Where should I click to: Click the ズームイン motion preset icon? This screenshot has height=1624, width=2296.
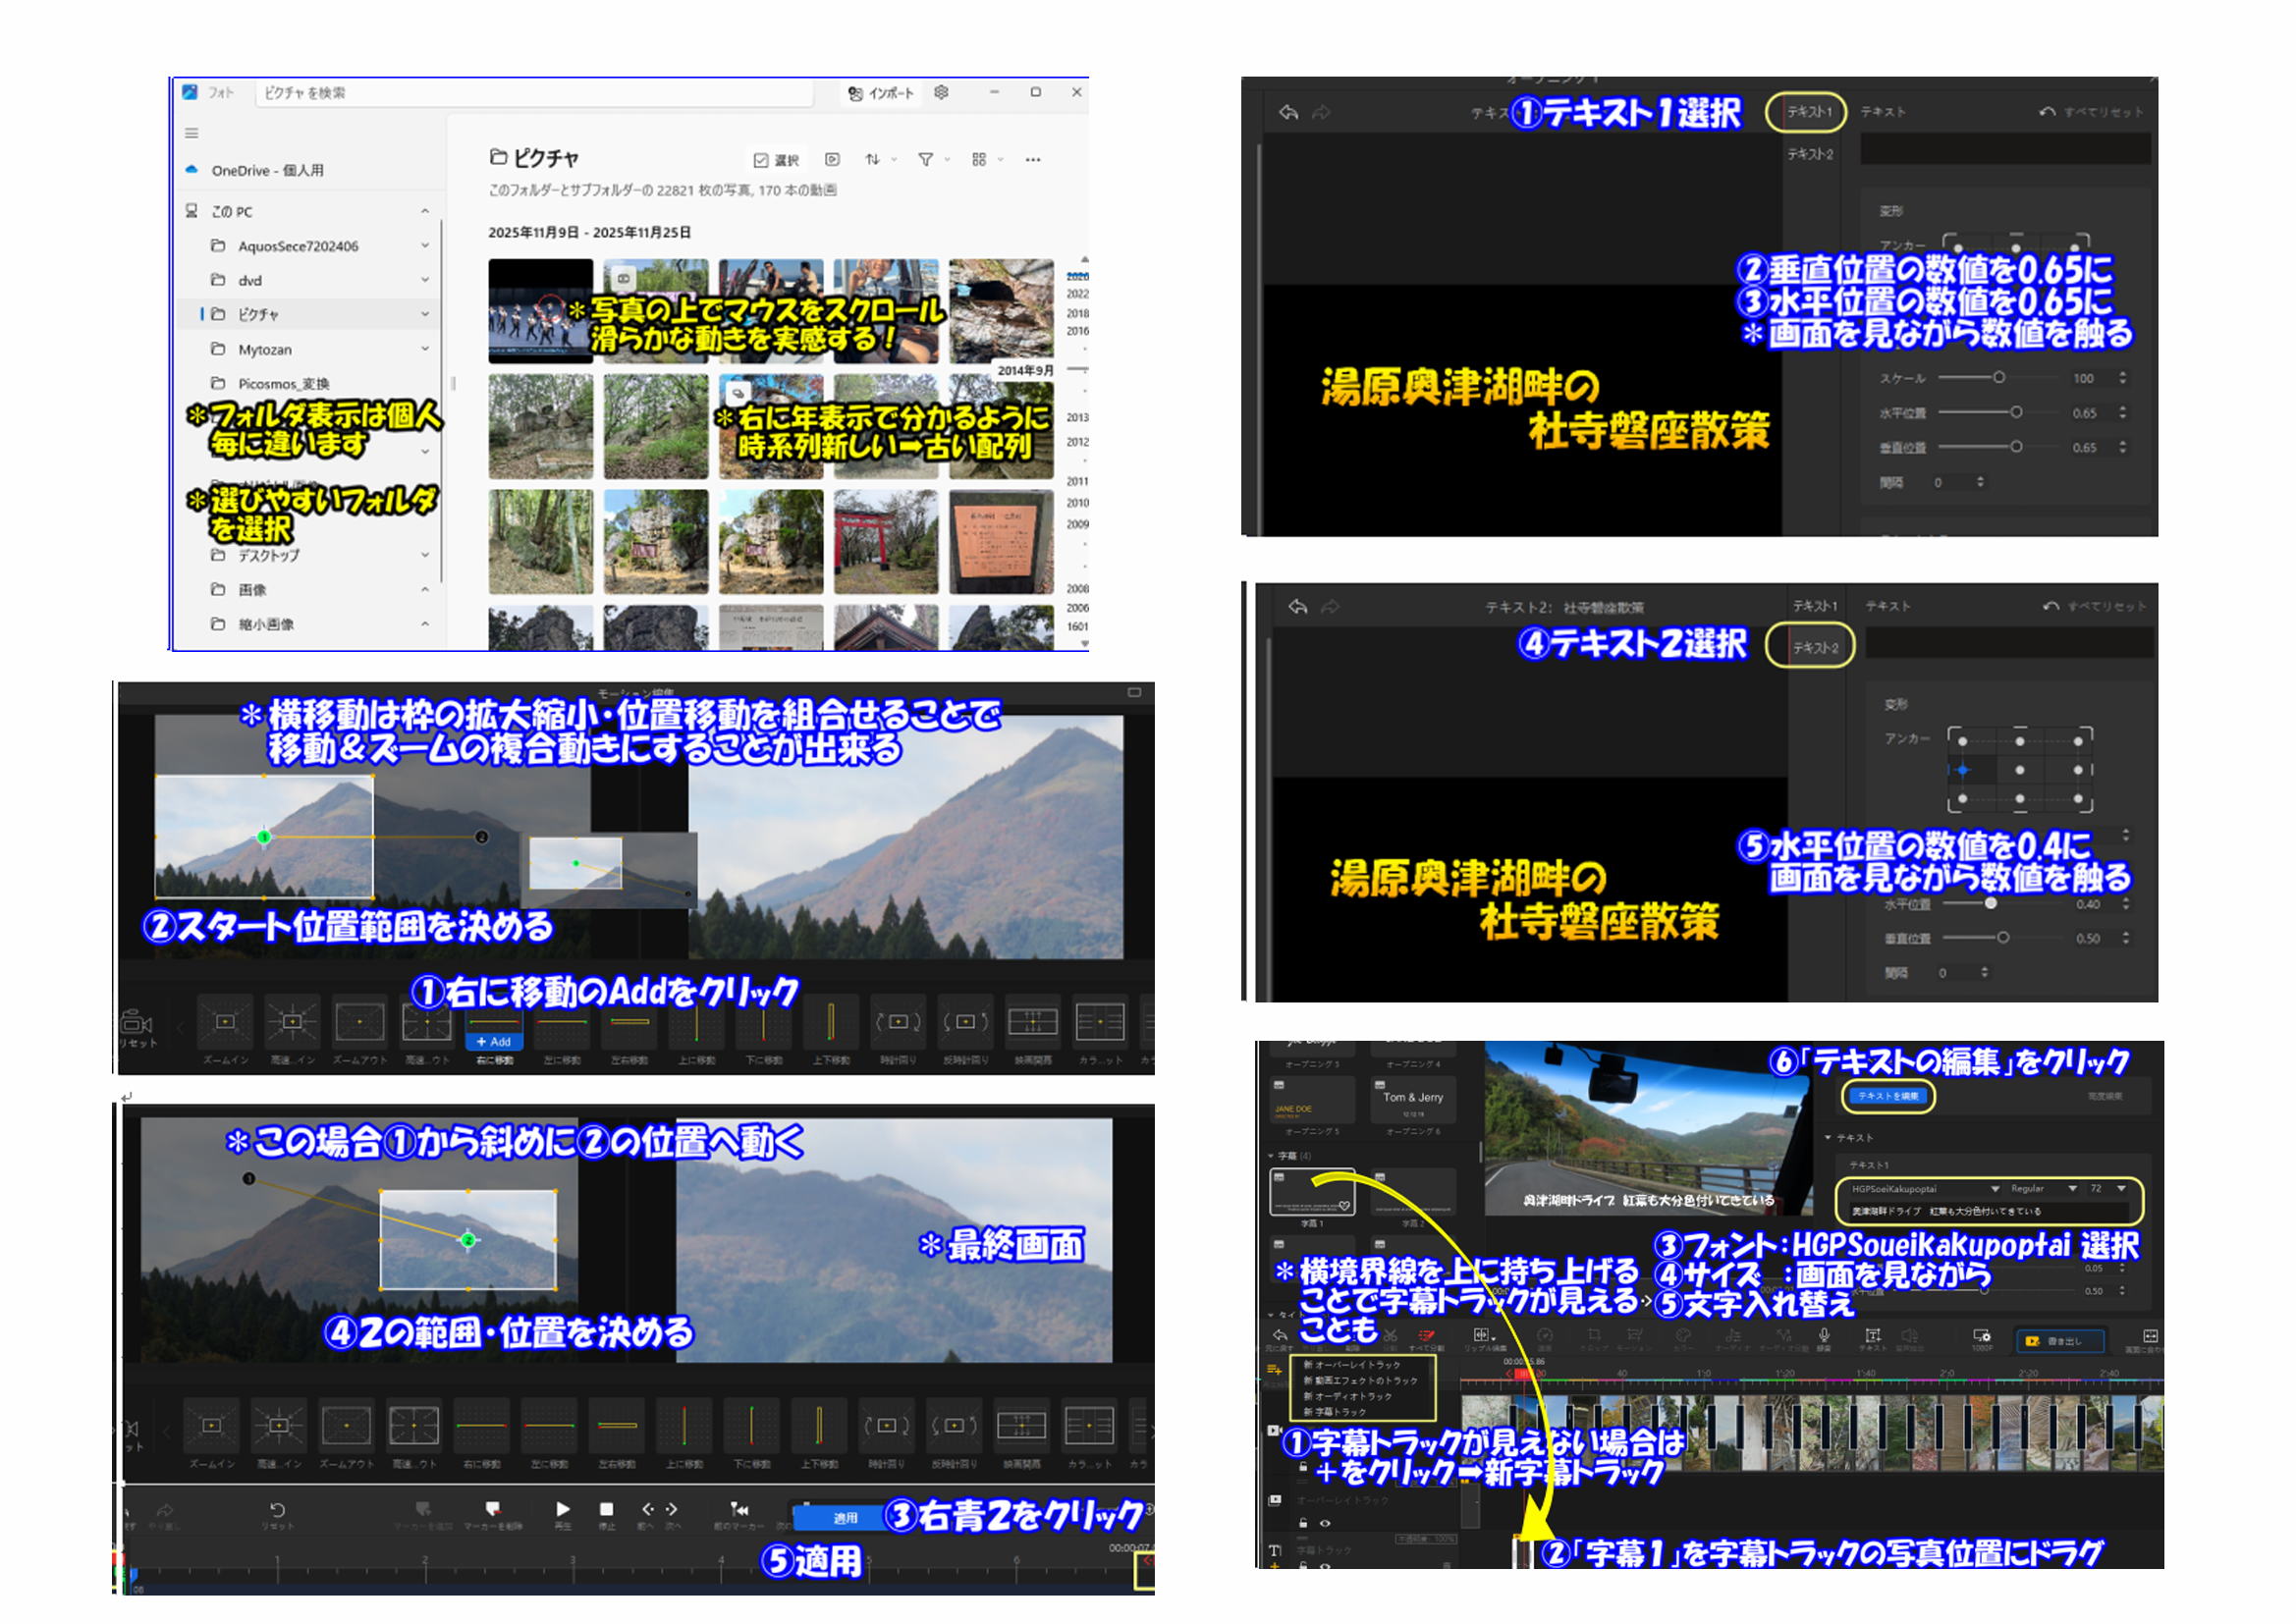click(225, 1022)
